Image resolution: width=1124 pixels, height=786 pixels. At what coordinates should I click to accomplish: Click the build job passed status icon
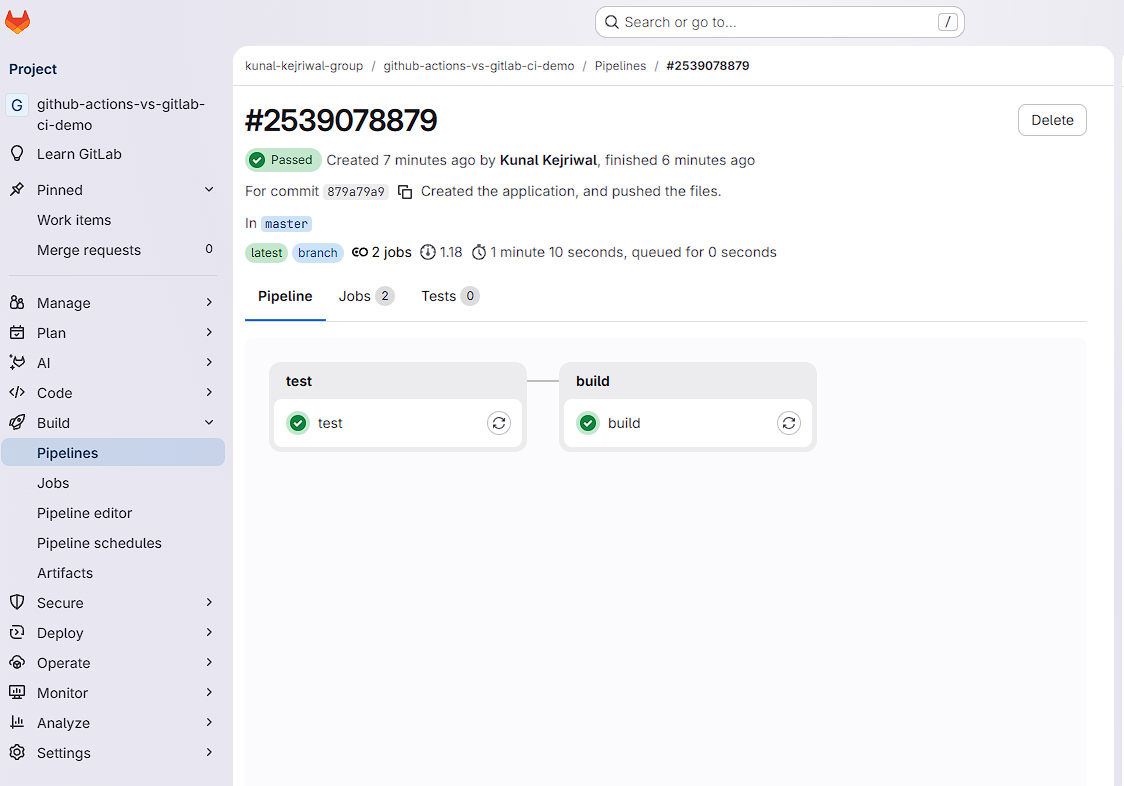[x=588, y=423]
